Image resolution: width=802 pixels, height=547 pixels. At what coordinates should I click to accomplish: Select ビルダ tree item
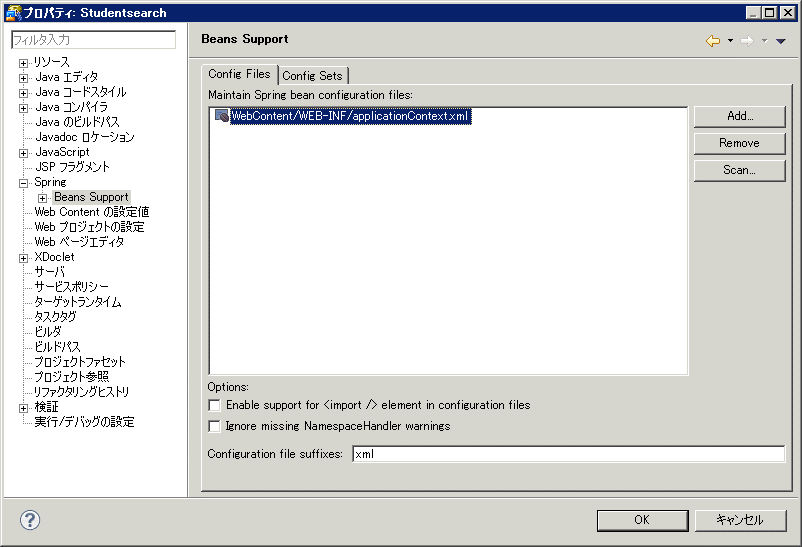48,332
